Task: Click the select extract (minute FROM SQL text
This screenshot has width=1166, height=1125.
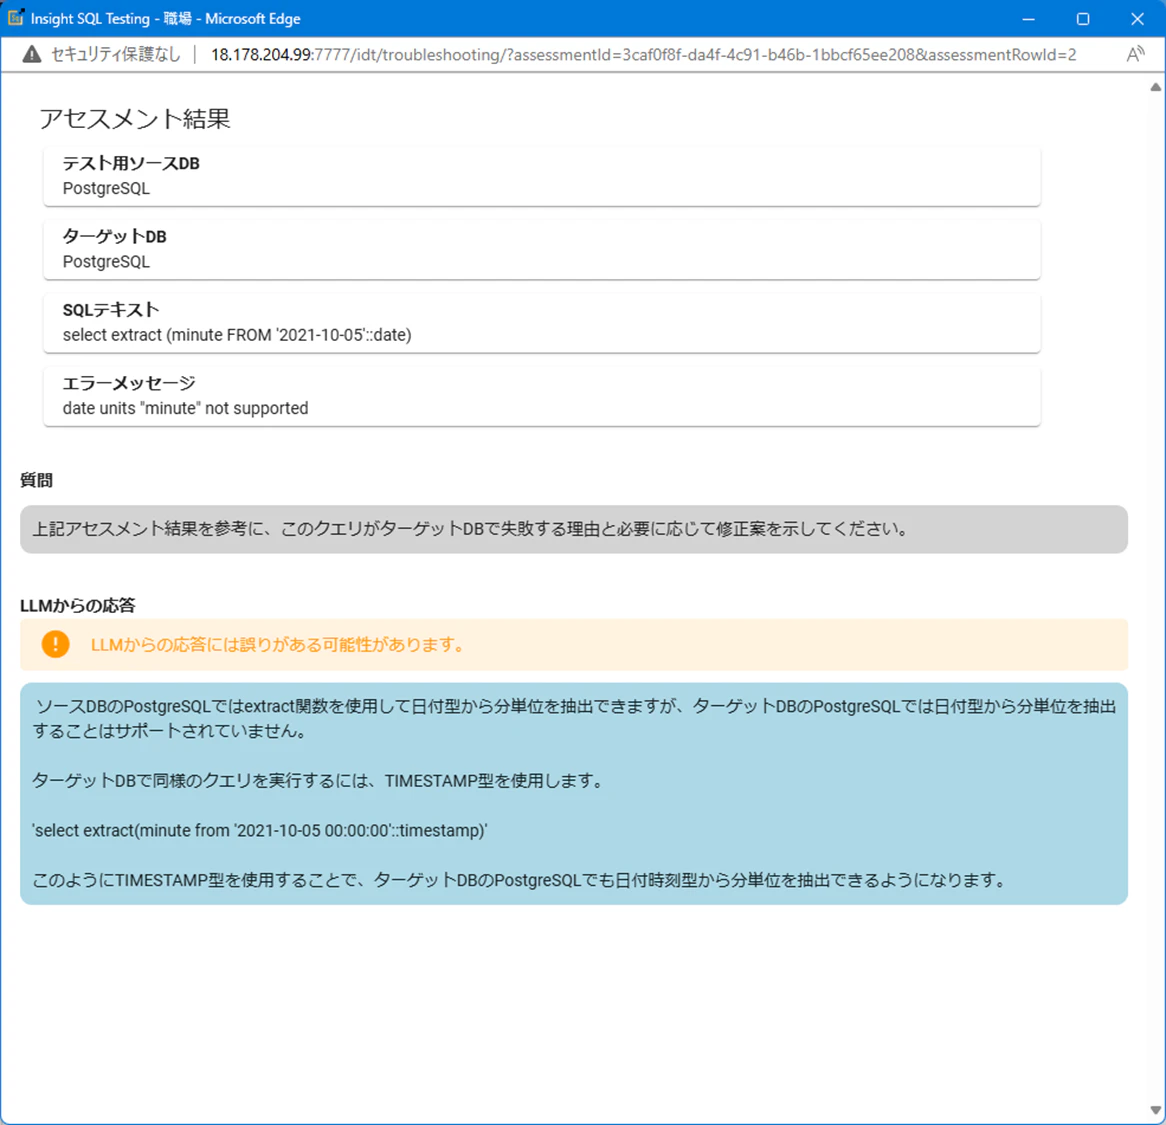Action: [x=237, y=335]
